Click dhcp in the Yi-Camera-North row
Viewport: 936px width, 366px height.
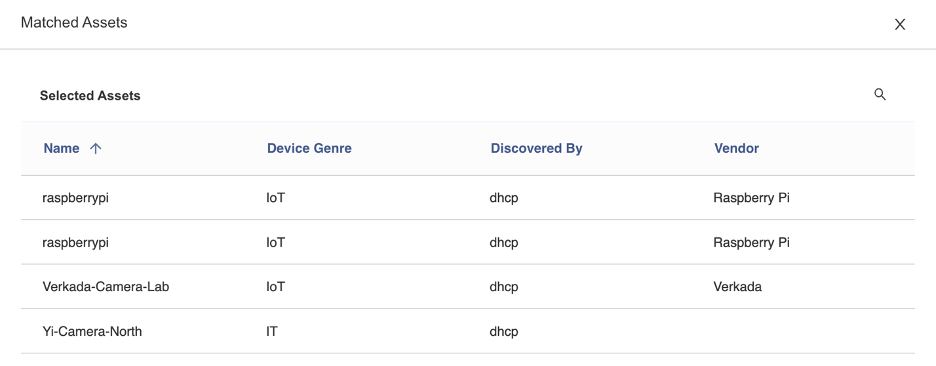click(x=504, y=331)
